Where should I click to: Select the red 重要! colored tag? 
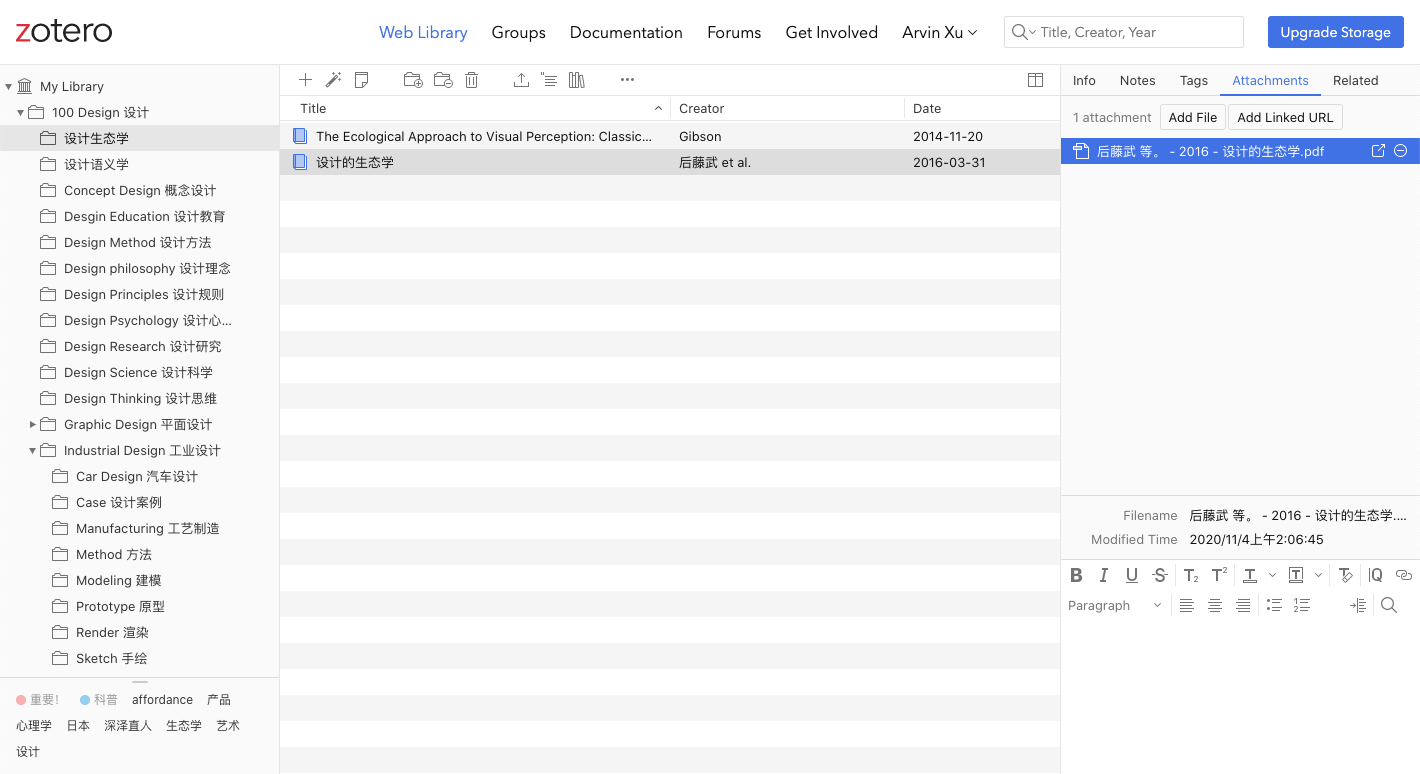coord(37,700)
